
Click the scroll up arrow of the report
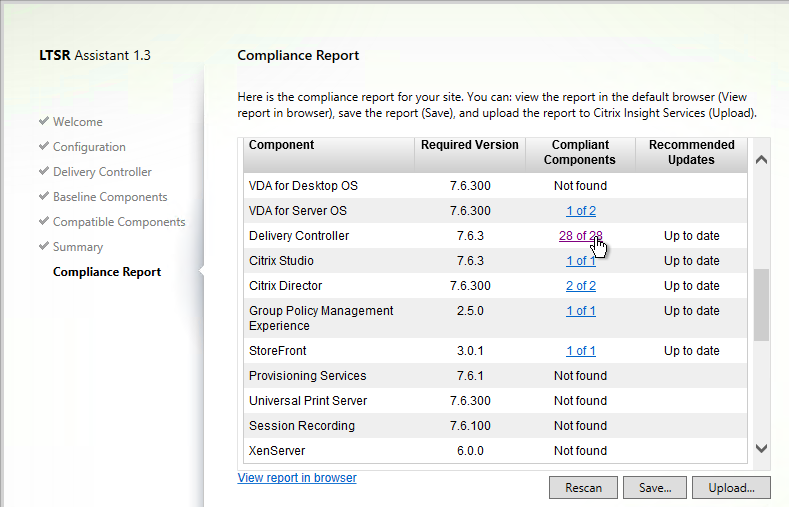(x=761, y=160)
